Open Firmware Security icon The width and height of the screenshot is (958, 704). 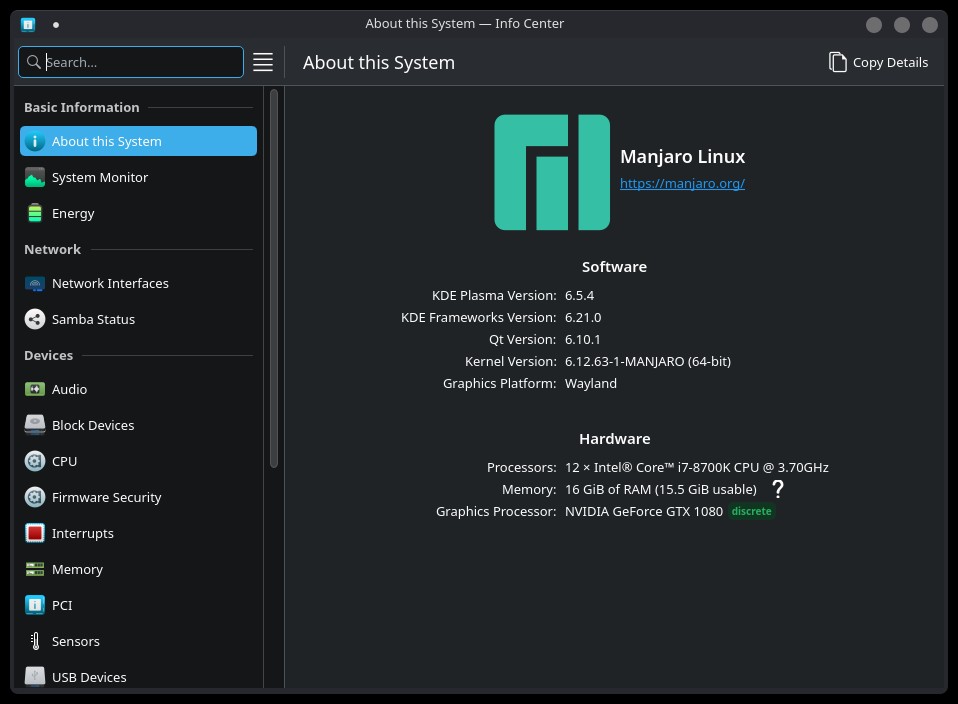[x=35, y=497]
